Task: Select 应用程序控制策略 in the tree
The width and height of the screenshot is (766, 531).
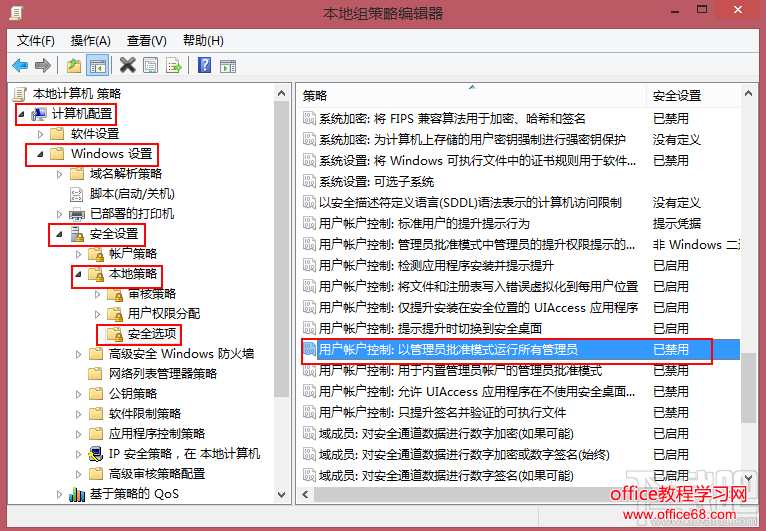Action: (x=157, y=434)
